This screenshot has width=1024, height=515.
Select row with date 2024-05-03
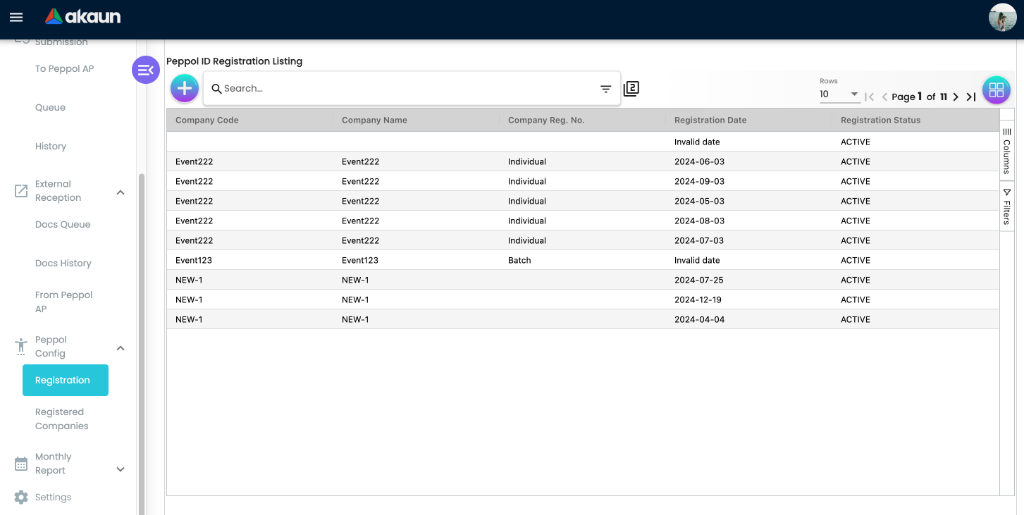coord(583,200)
